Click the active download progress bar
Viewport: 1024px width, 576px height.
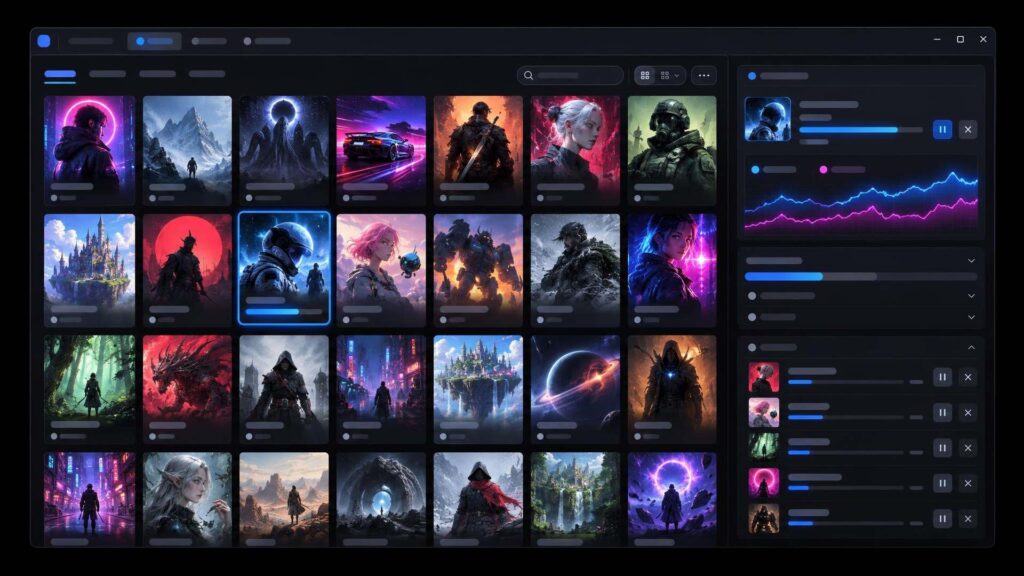(861, 130)
